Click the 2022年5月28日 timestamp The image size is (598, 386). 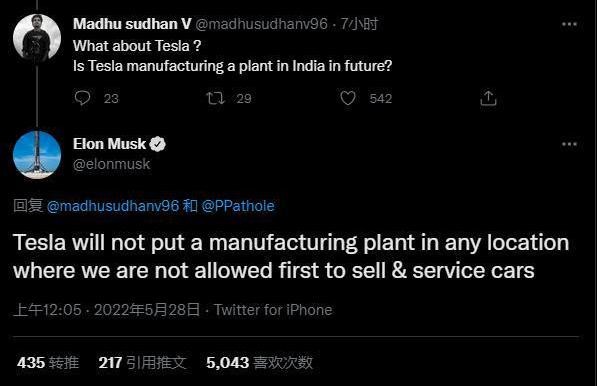point(147,310)
